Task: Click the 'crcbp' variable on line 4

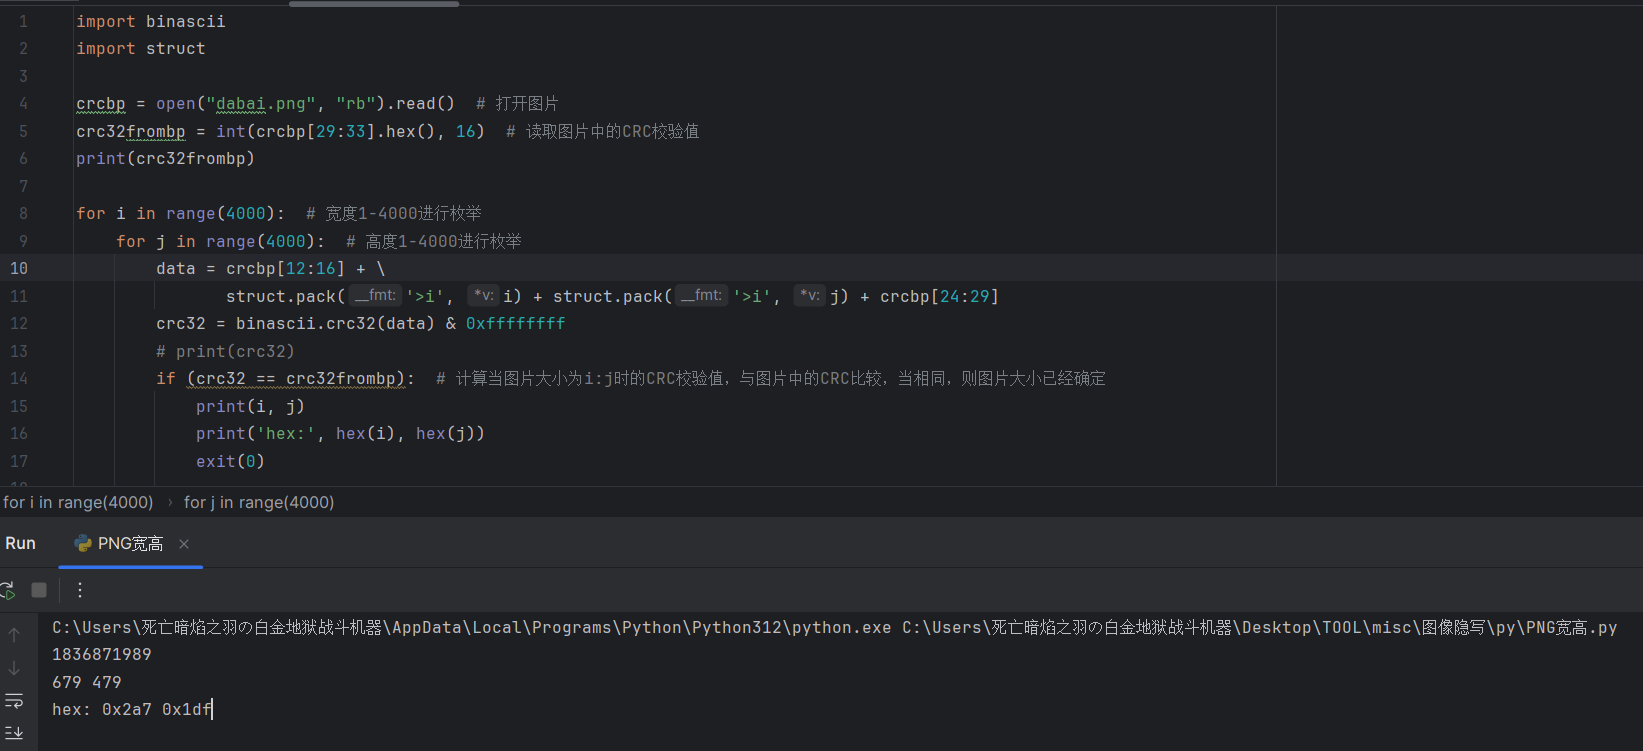Action: click(101, 103)
